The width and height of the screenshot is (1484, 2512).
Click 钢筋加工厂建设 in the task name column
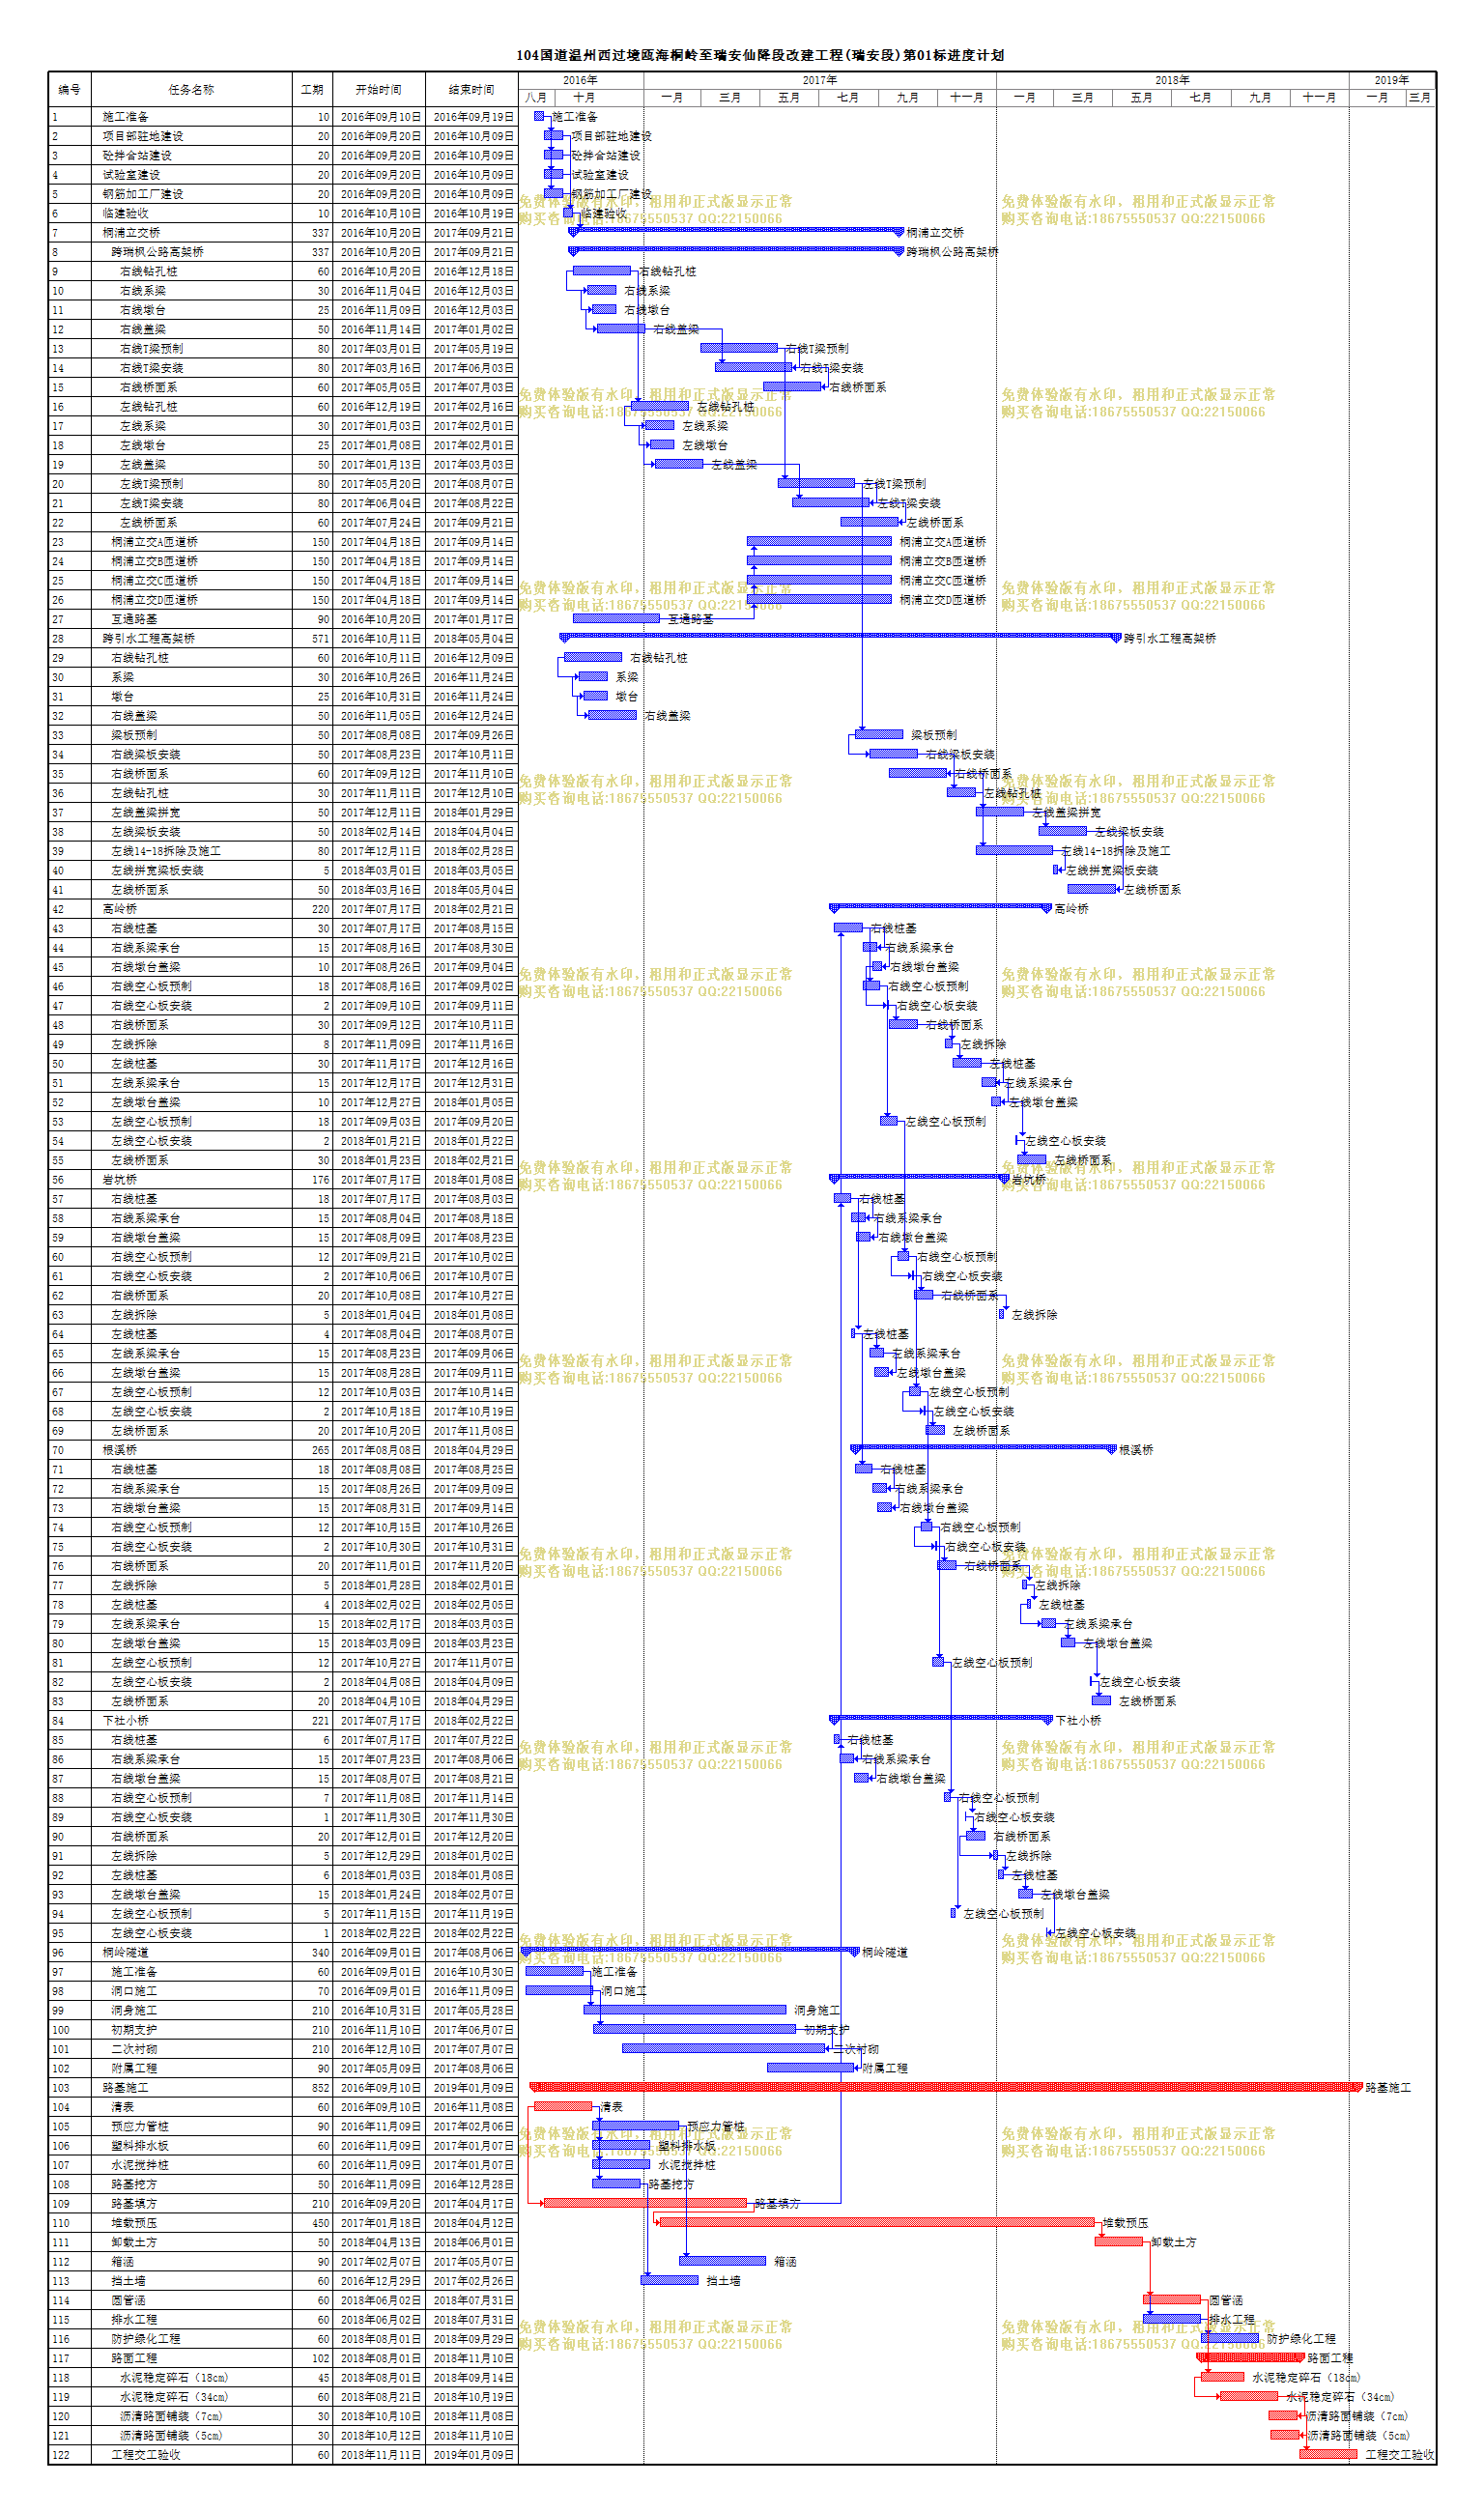143,194
